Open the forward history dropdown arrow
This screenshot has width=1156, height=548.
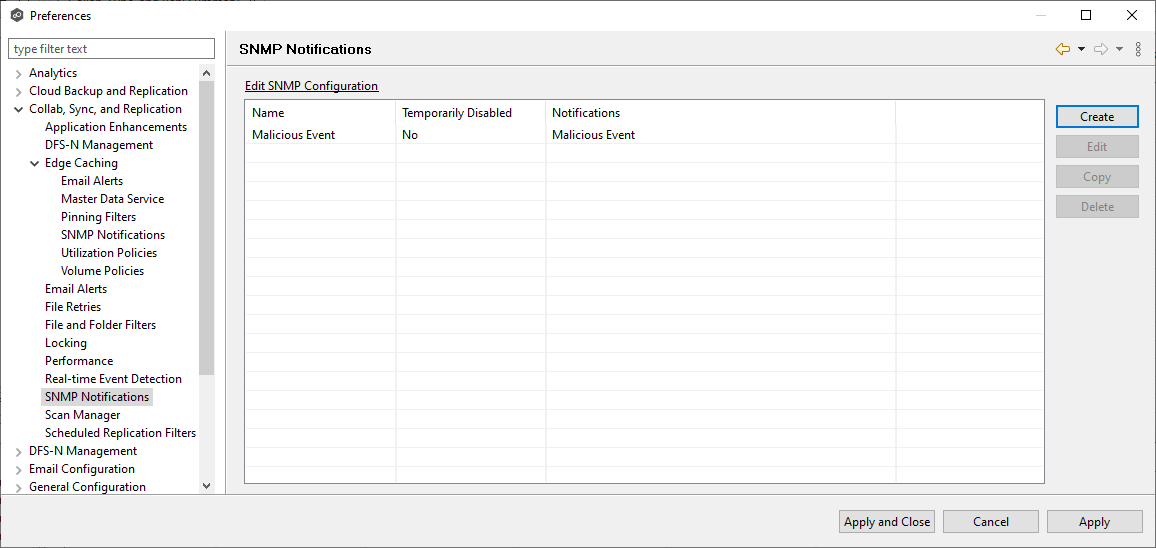pyautogui.click(x=1119, y=49)
